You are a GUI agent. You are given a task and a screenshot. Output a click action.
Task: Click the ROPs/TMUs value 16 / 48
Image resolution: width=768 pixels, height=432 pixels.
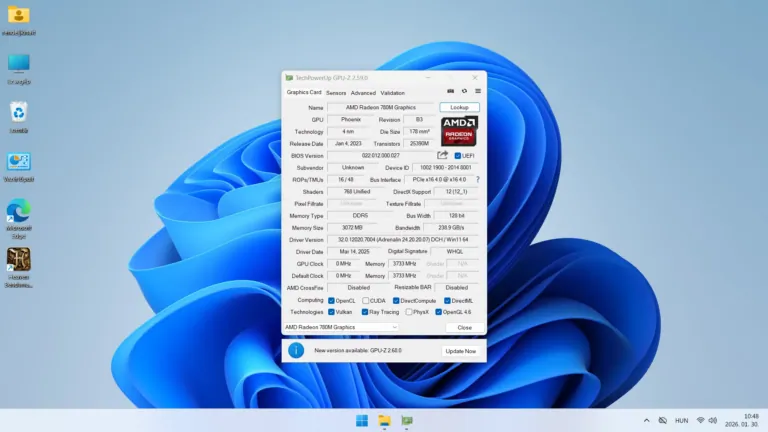tap(346, 180)
